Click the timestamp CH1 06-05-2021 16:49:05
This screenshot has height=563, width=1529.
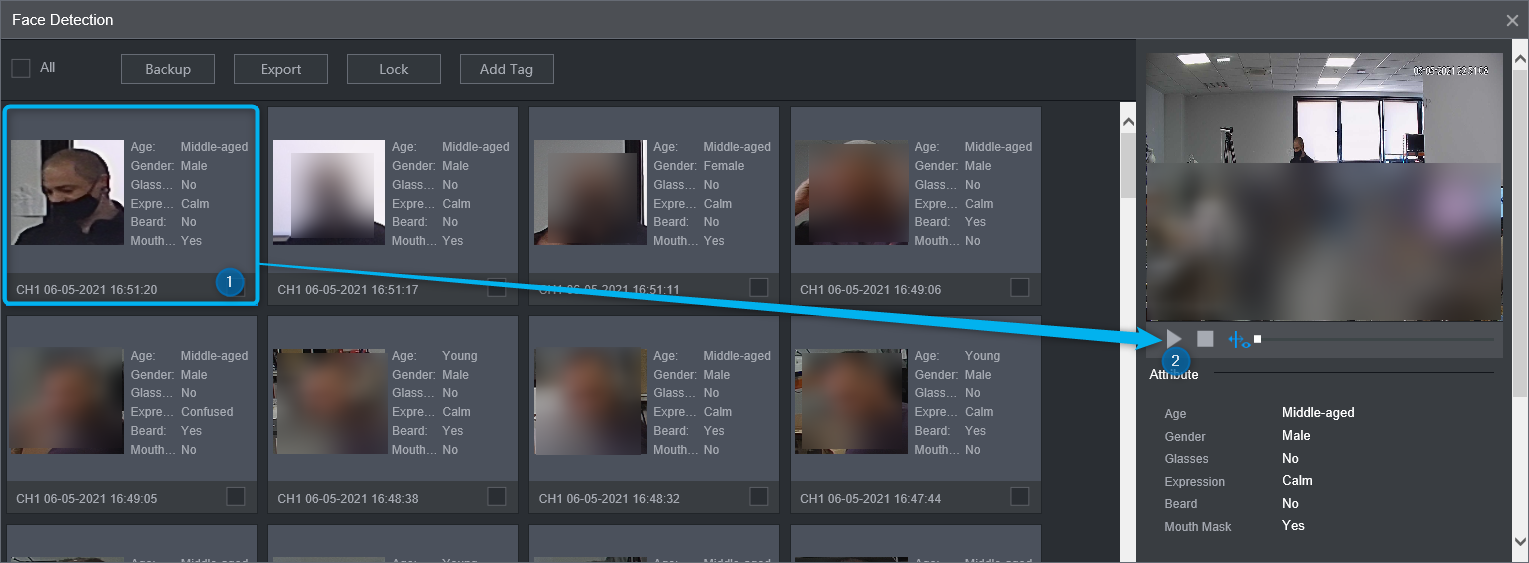pos(87,499)
